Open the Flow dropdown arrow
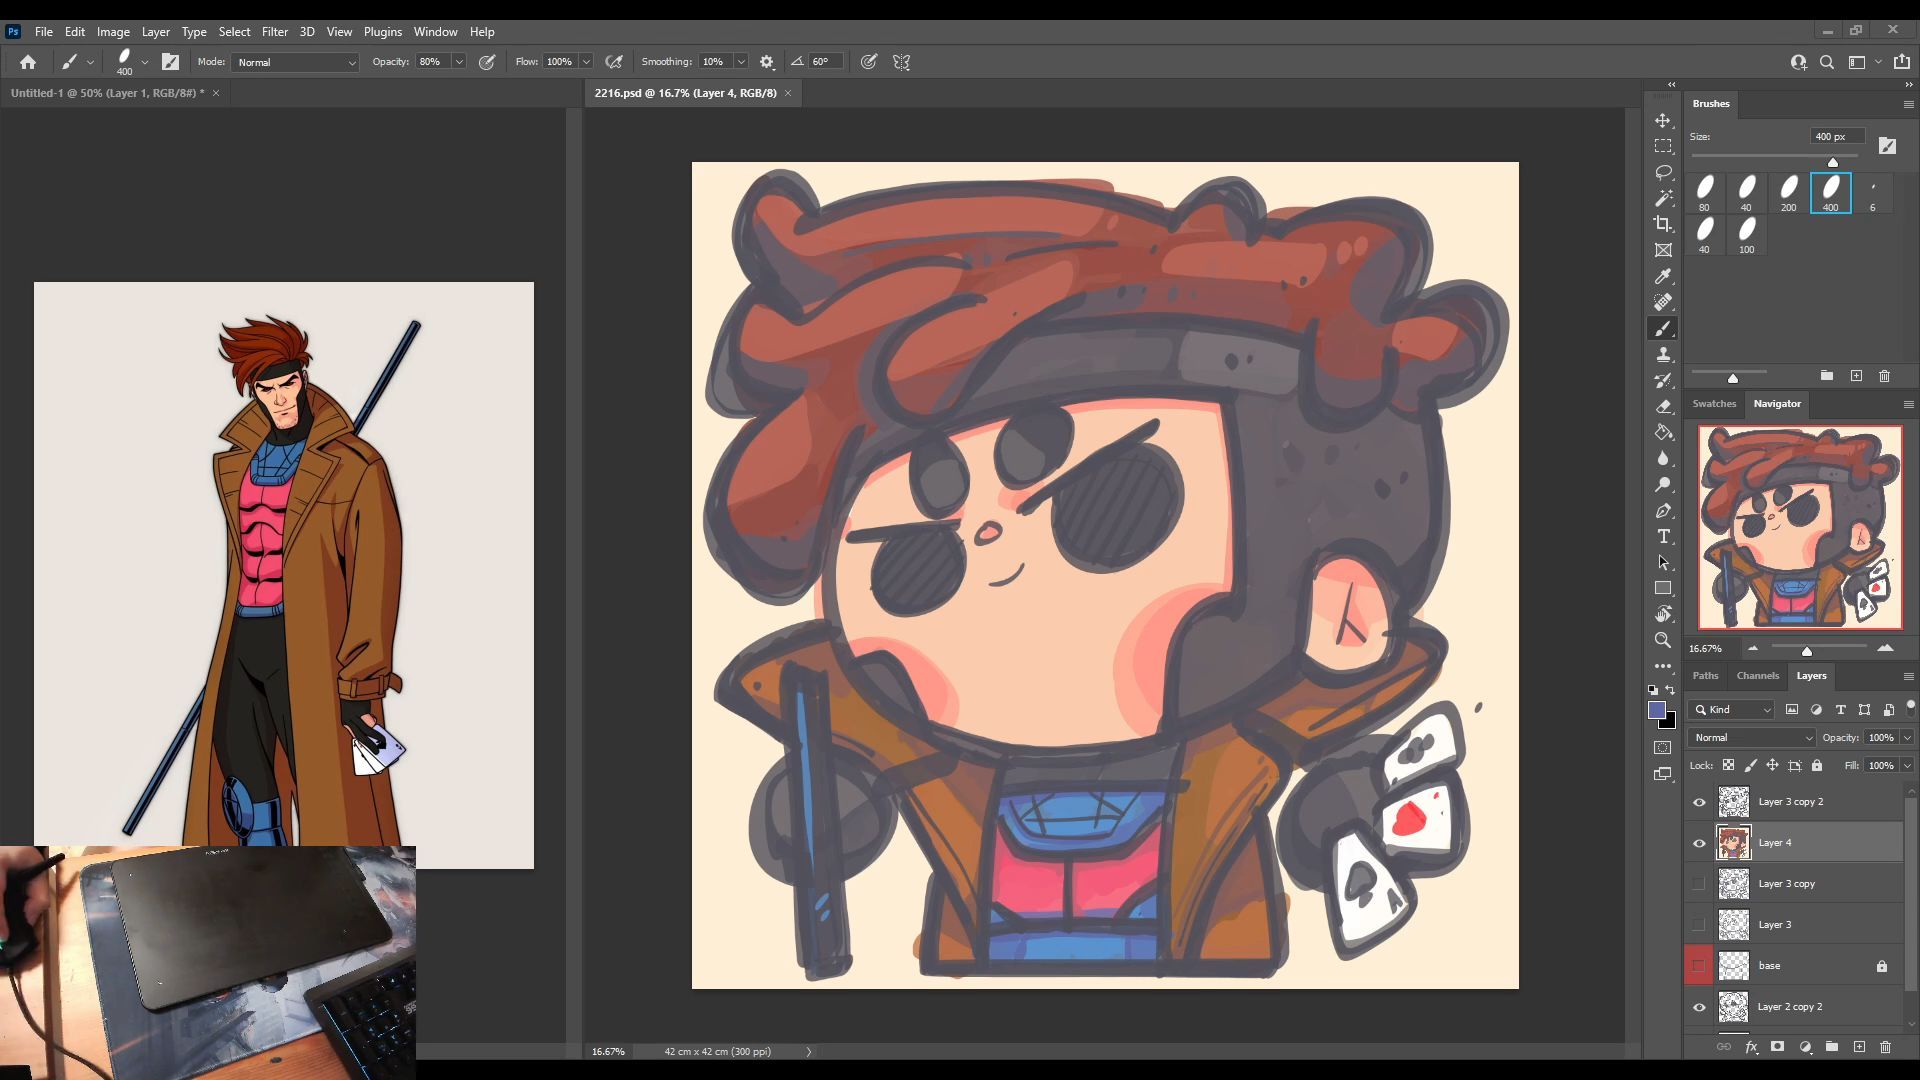This screenshot has width=1920, height=1080. point(586,62)
